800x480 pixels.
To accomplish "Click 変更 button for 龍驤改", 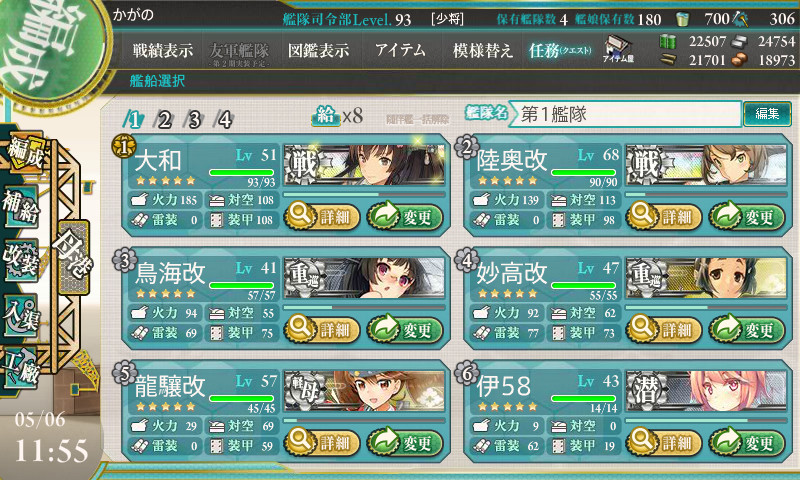I will pyautogui.click(x=405, y=442).
